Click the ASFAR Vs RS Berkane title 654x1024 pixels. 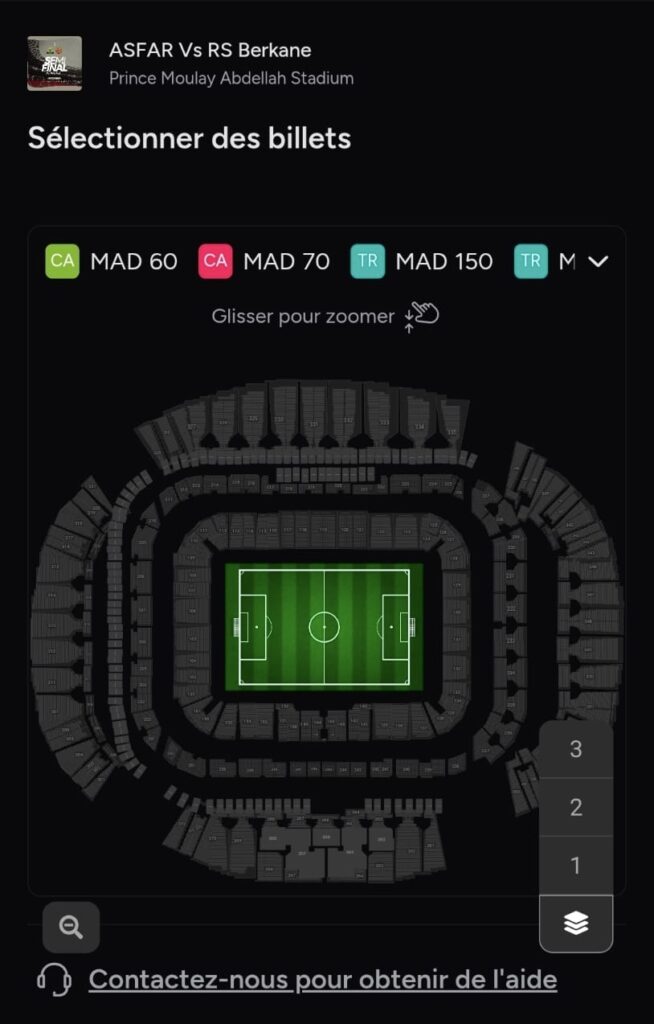click(x=210, y=50)
